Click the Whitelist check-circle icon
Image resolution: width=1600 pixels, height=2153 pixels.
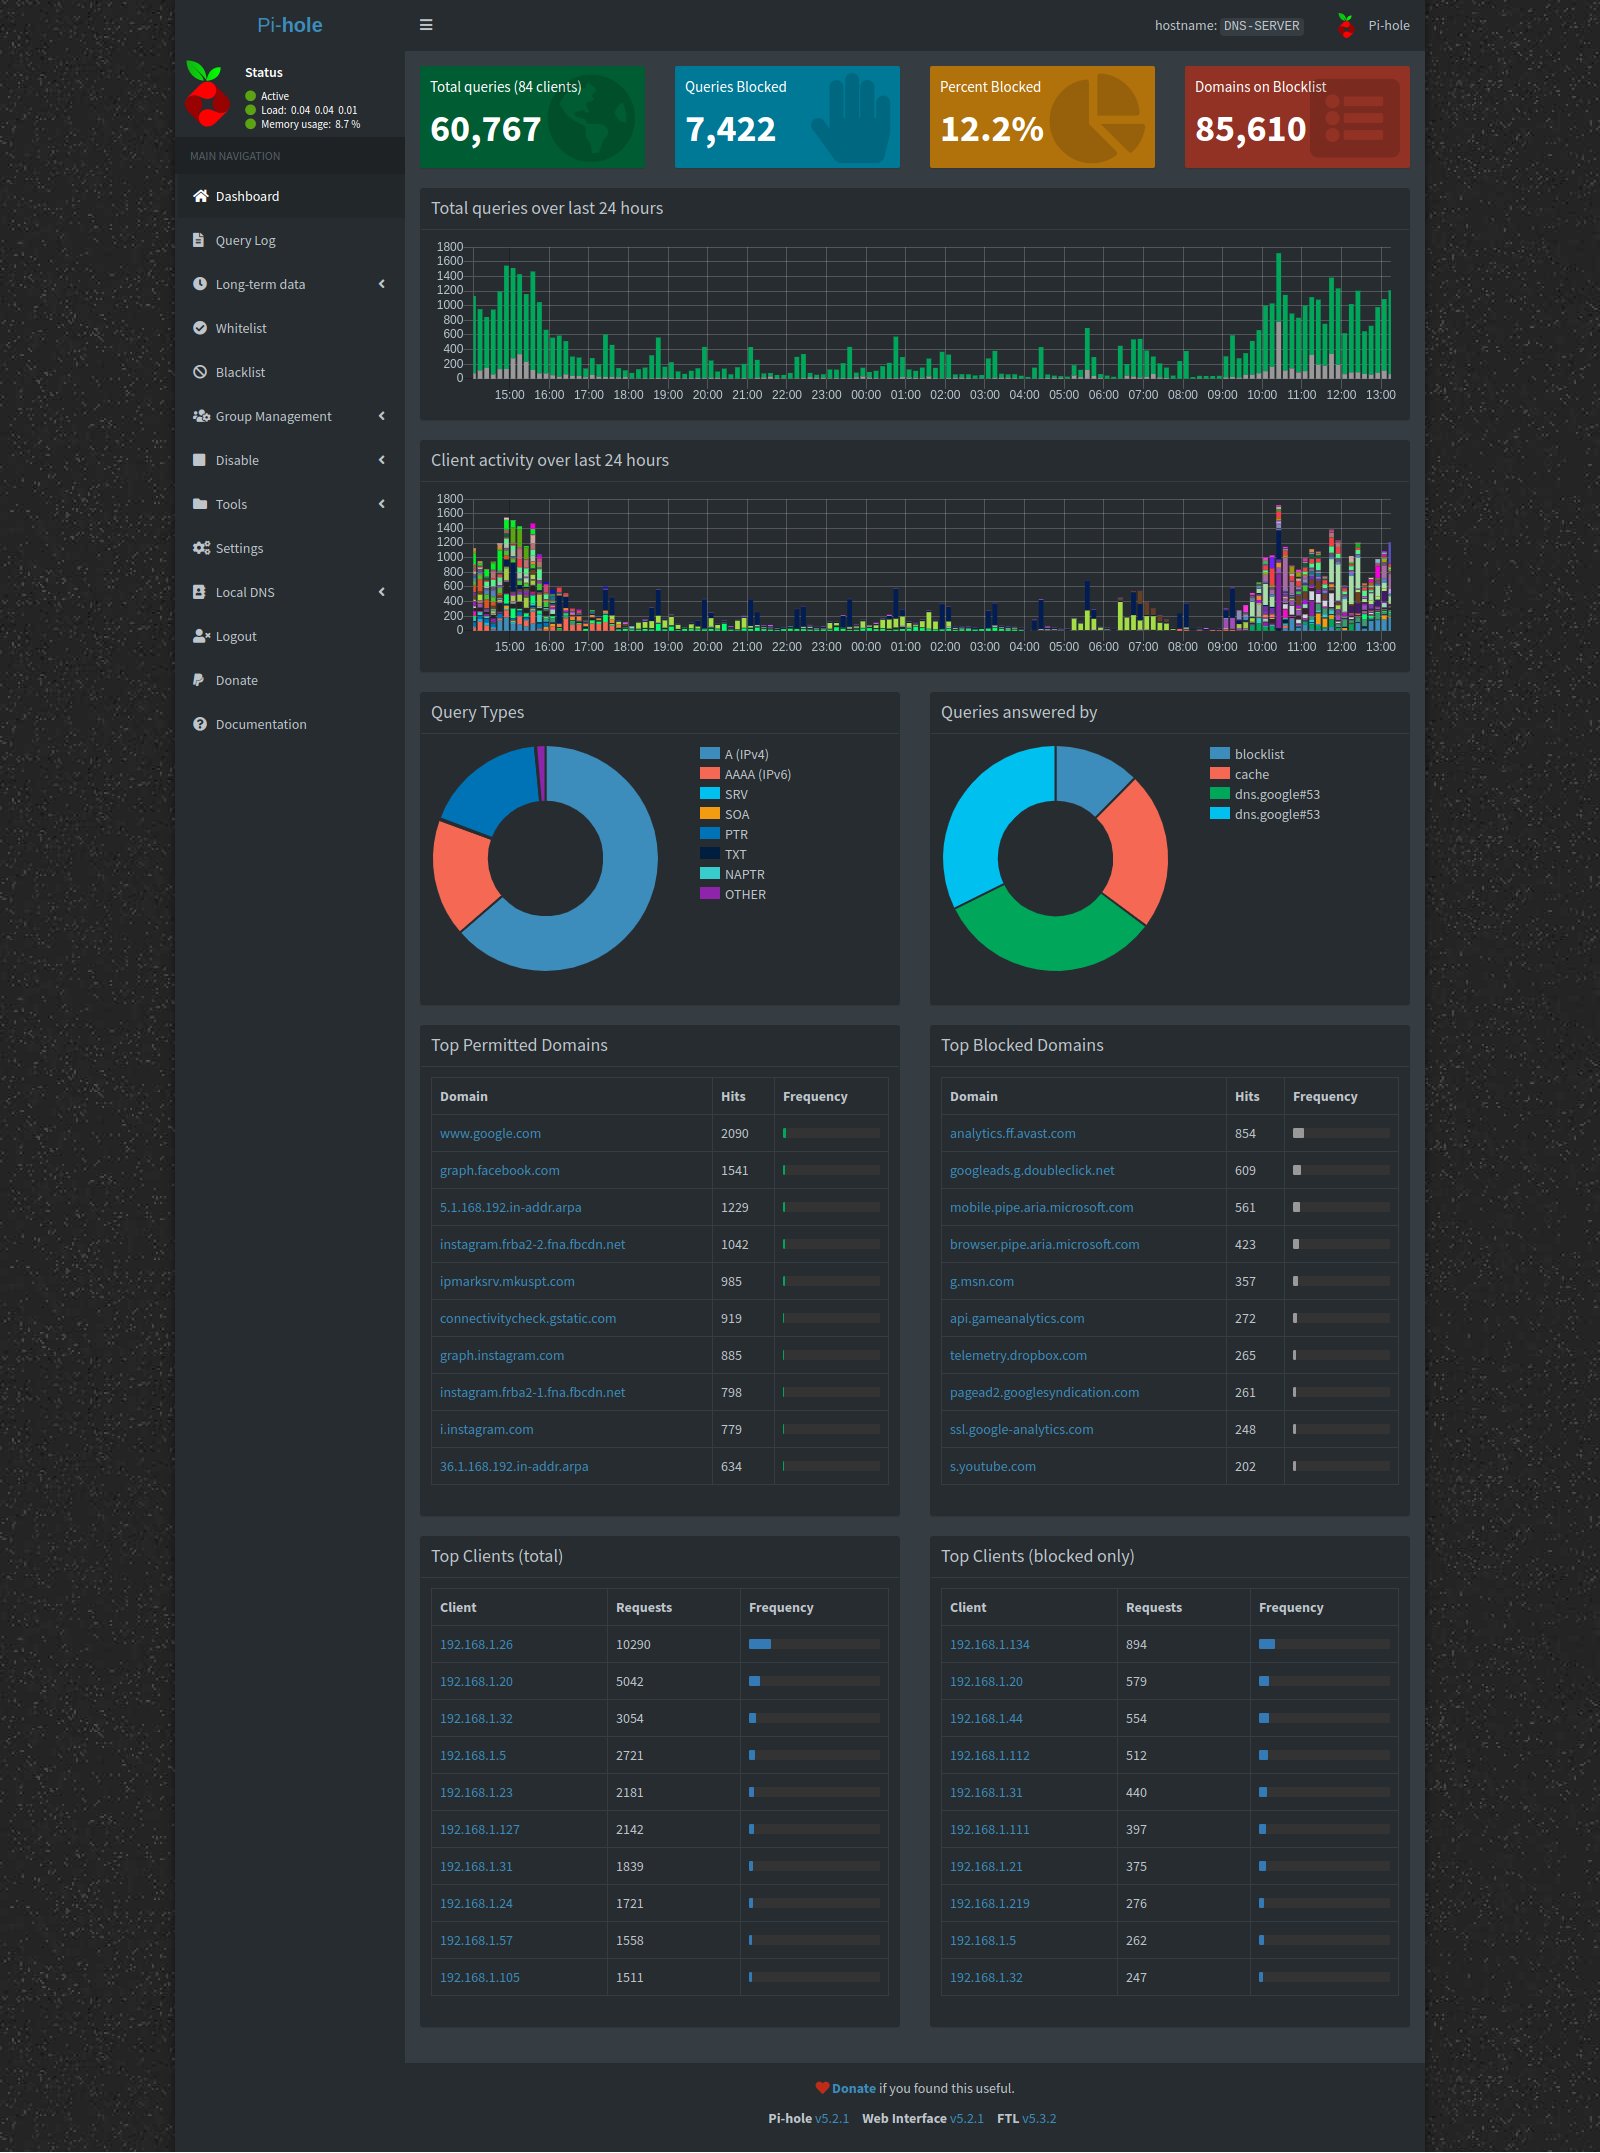click(200, 328)
